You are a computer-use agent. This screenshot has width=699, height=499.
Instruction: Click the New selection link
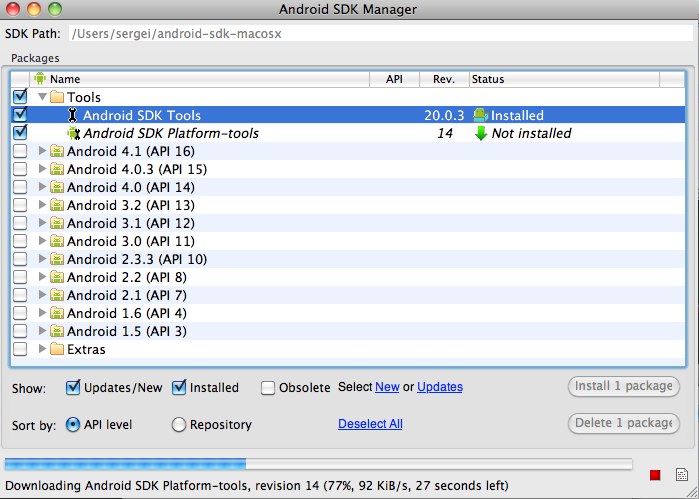pyautogui.click(x=387, y=387)
